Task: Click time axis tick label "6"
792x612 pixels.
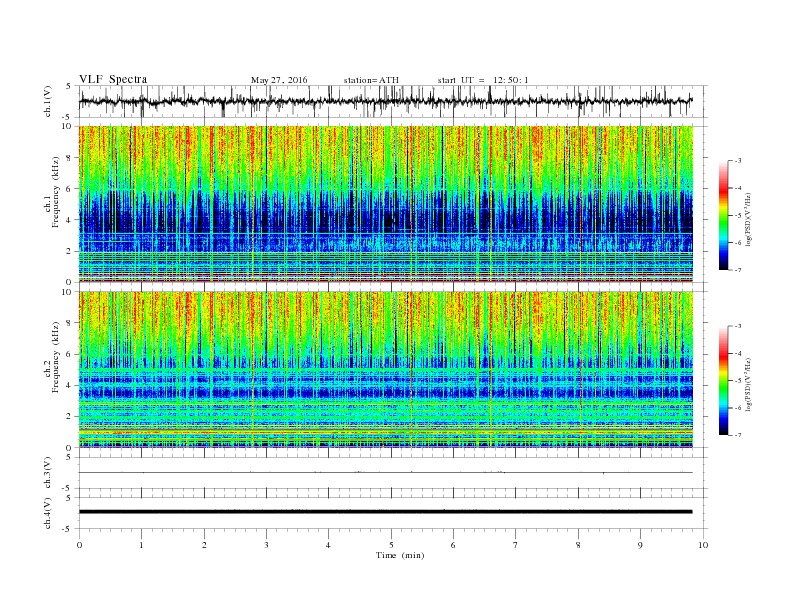Action: click(453, 545)
